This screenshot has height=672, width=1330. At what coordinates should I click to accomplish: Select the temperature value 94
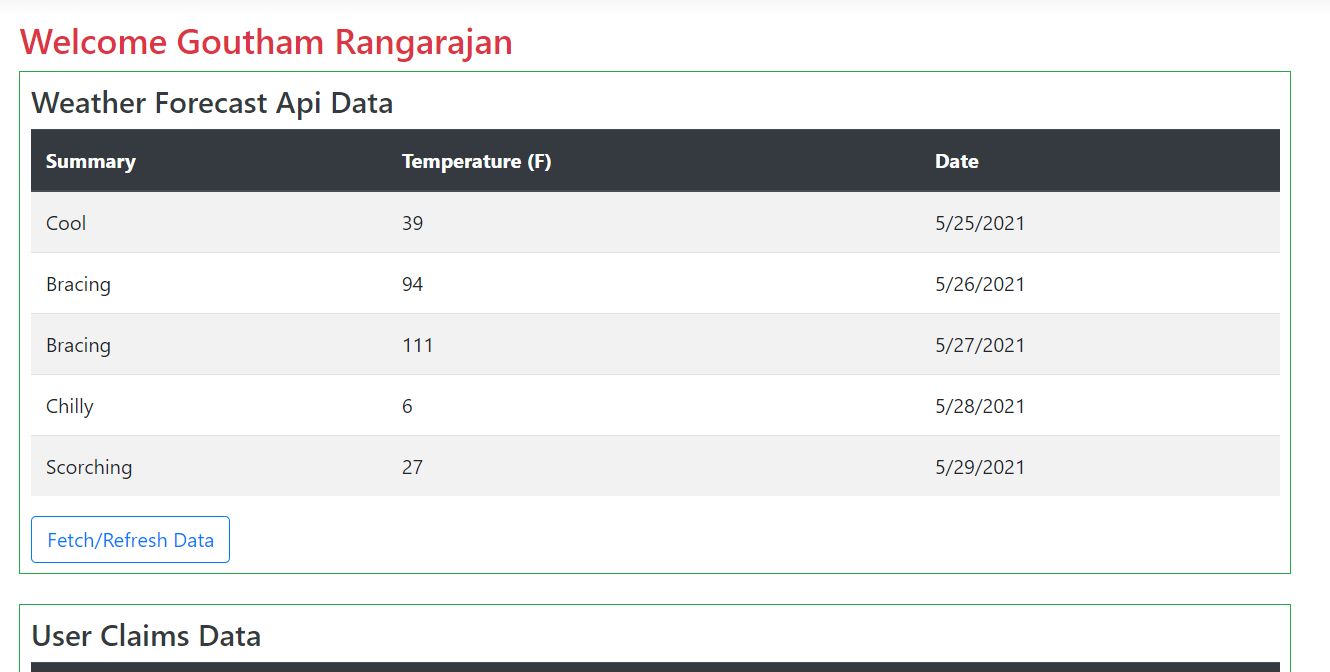[x=413, y=284]
